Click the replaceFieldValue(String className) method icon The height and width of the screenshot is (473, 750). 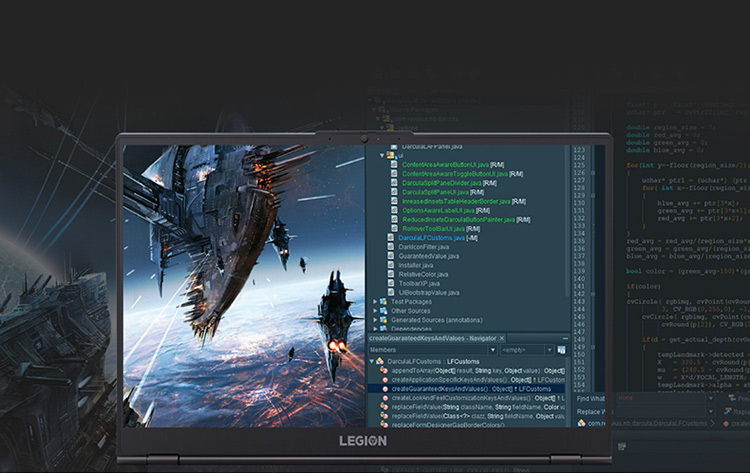tap(384, 407)
